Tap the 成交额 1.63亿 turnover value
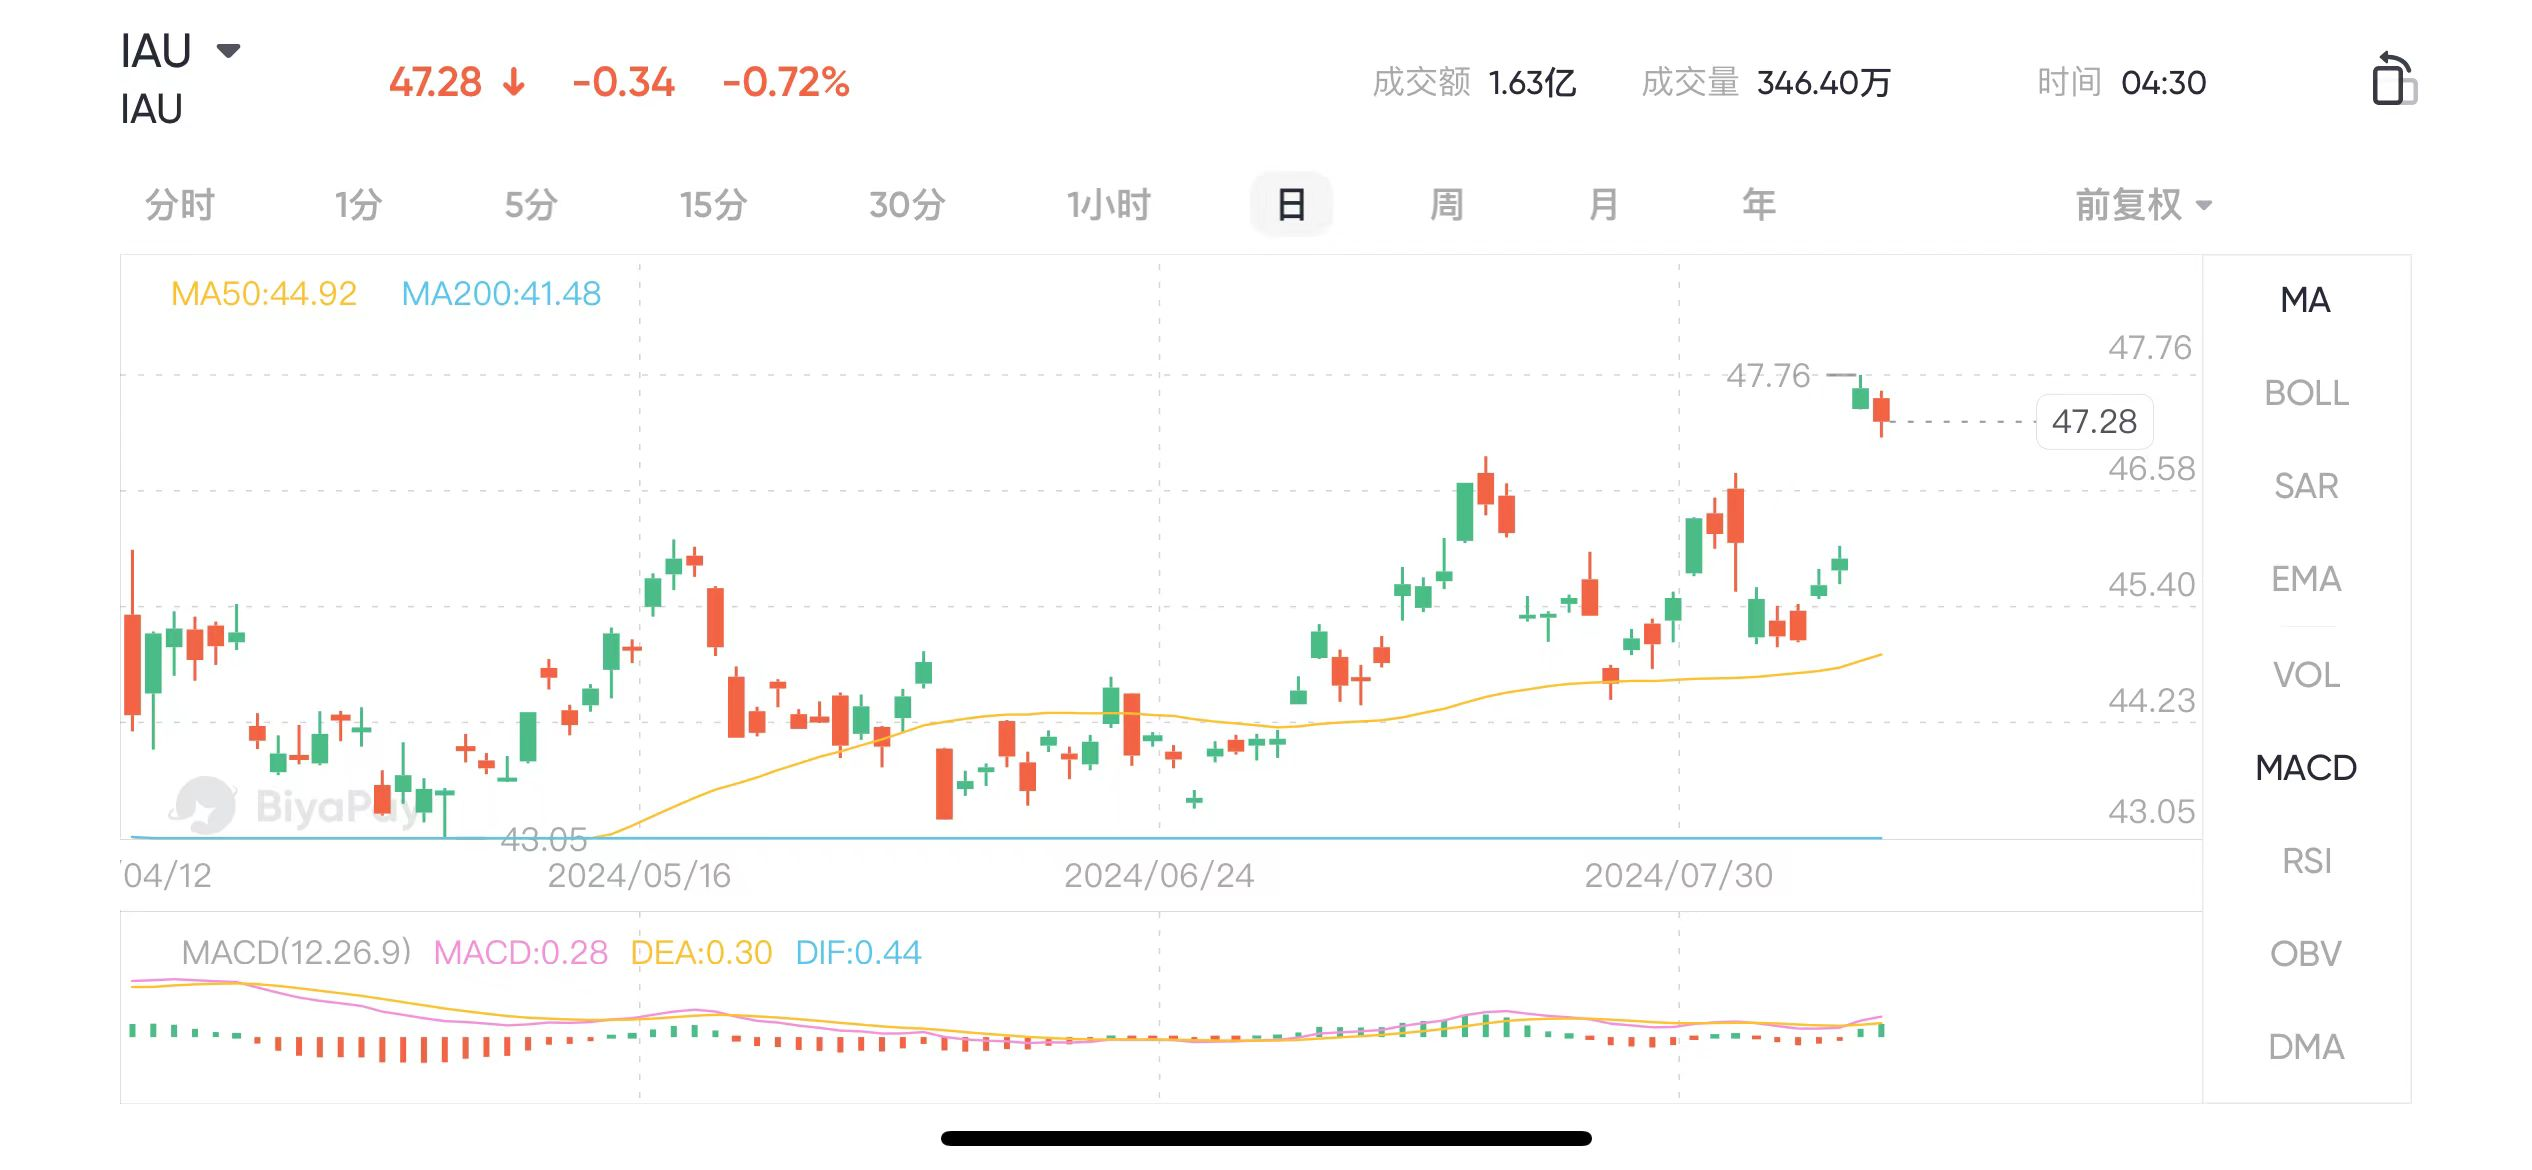The height and width of the screenshot is (1170, 2532). (1473, 82)
